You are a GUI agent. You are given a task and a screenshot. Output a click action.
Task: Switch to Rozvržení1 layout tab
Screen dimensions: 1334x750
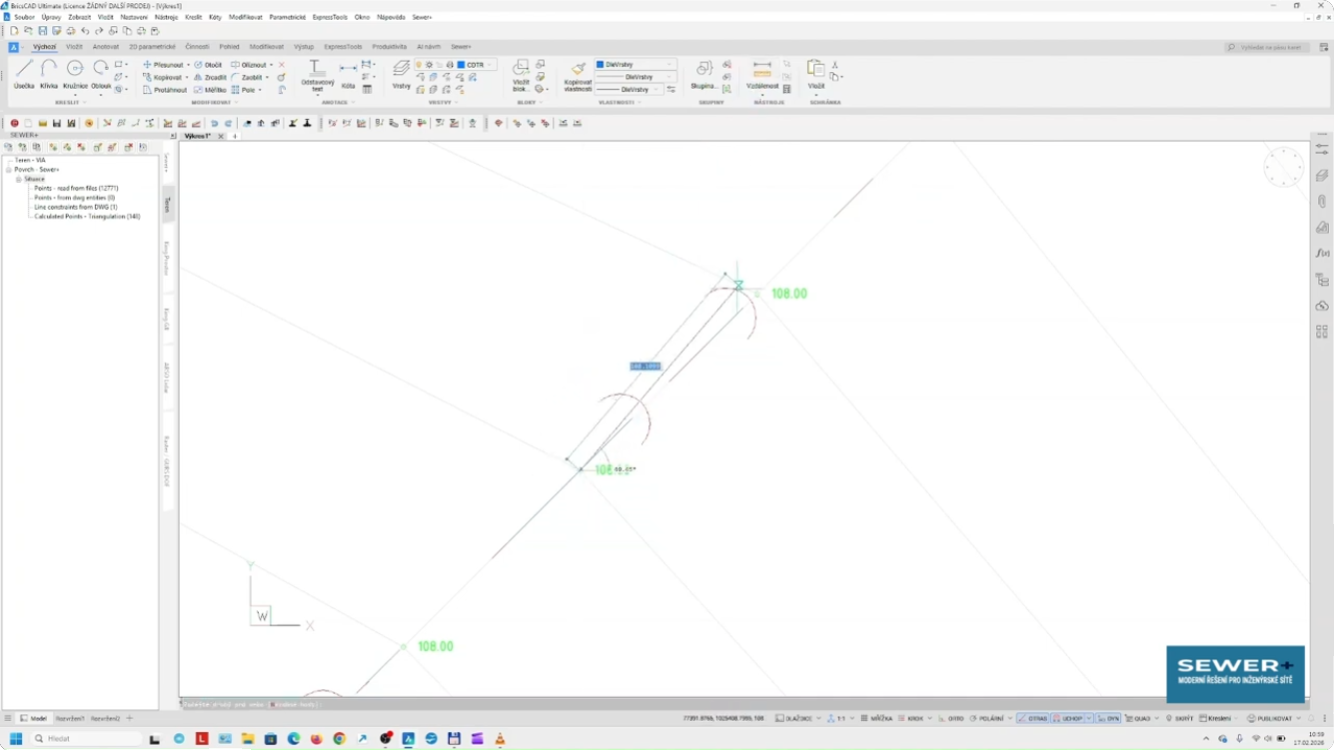click(69, 718)
